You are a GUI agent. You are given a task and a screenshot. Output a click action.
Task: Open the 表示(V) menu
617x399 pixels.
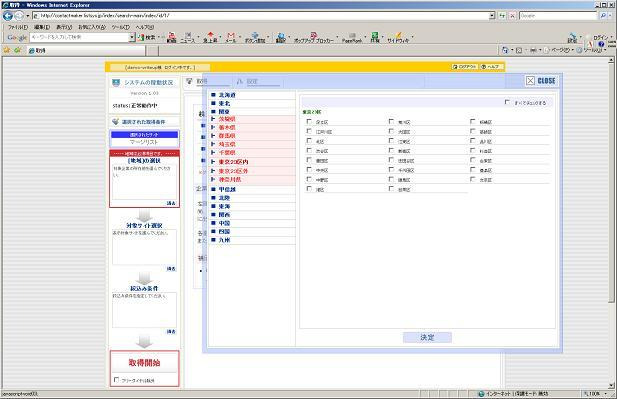64,27
